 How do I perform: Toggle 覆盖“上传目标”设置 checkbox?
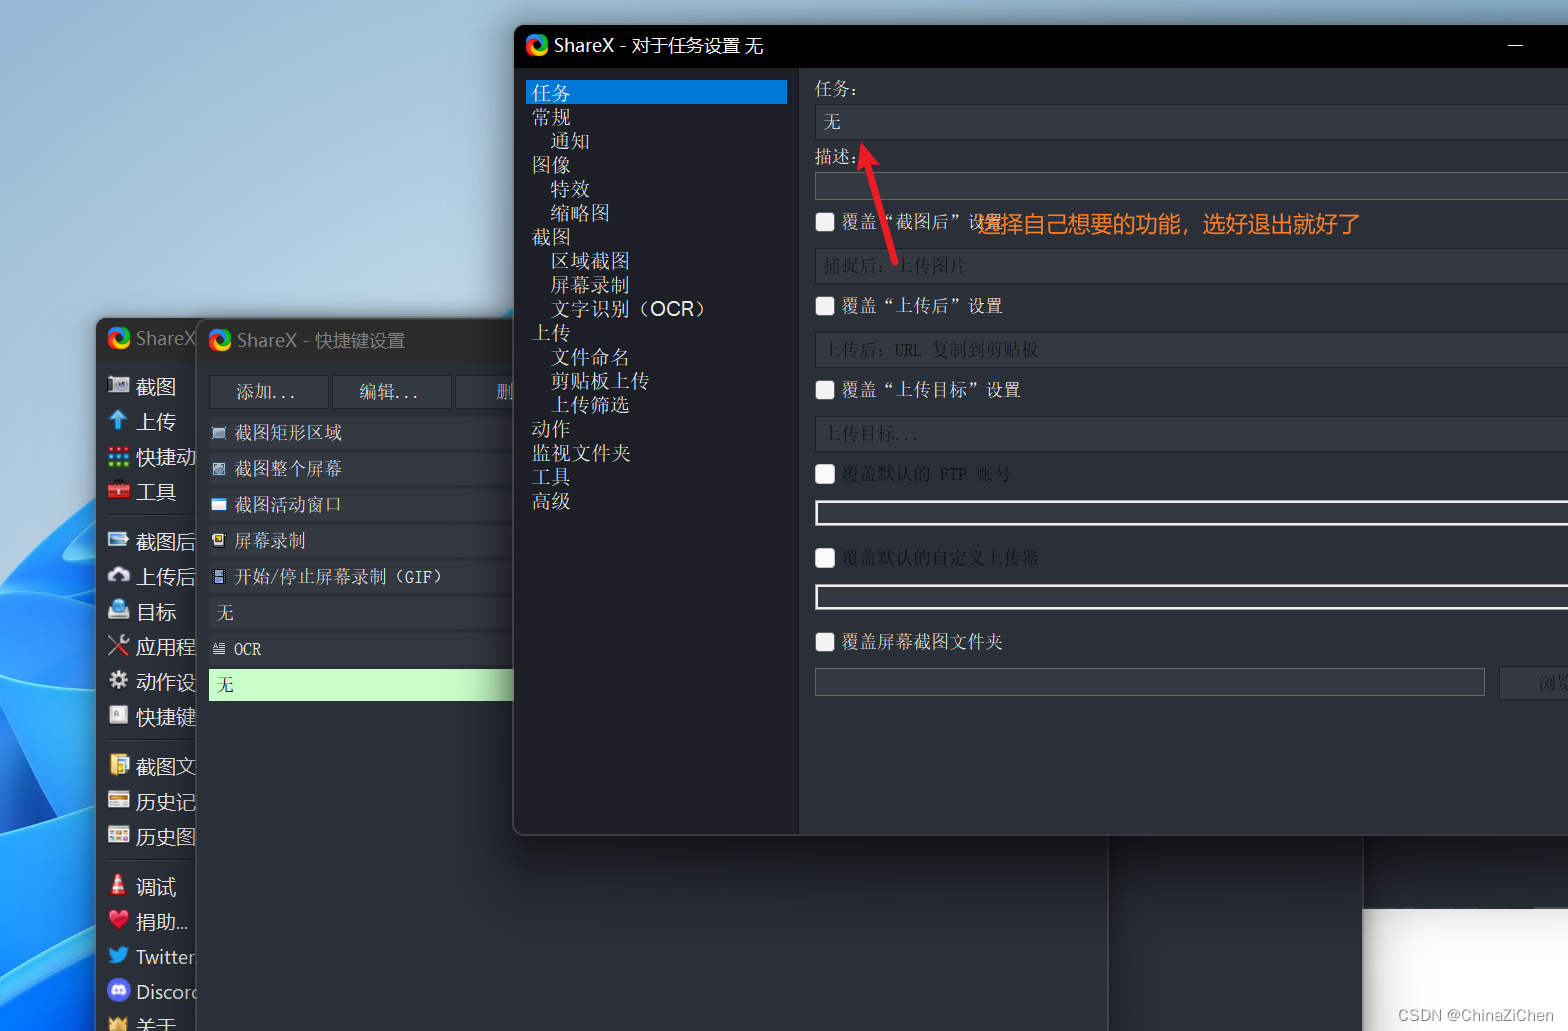point(825,390)
